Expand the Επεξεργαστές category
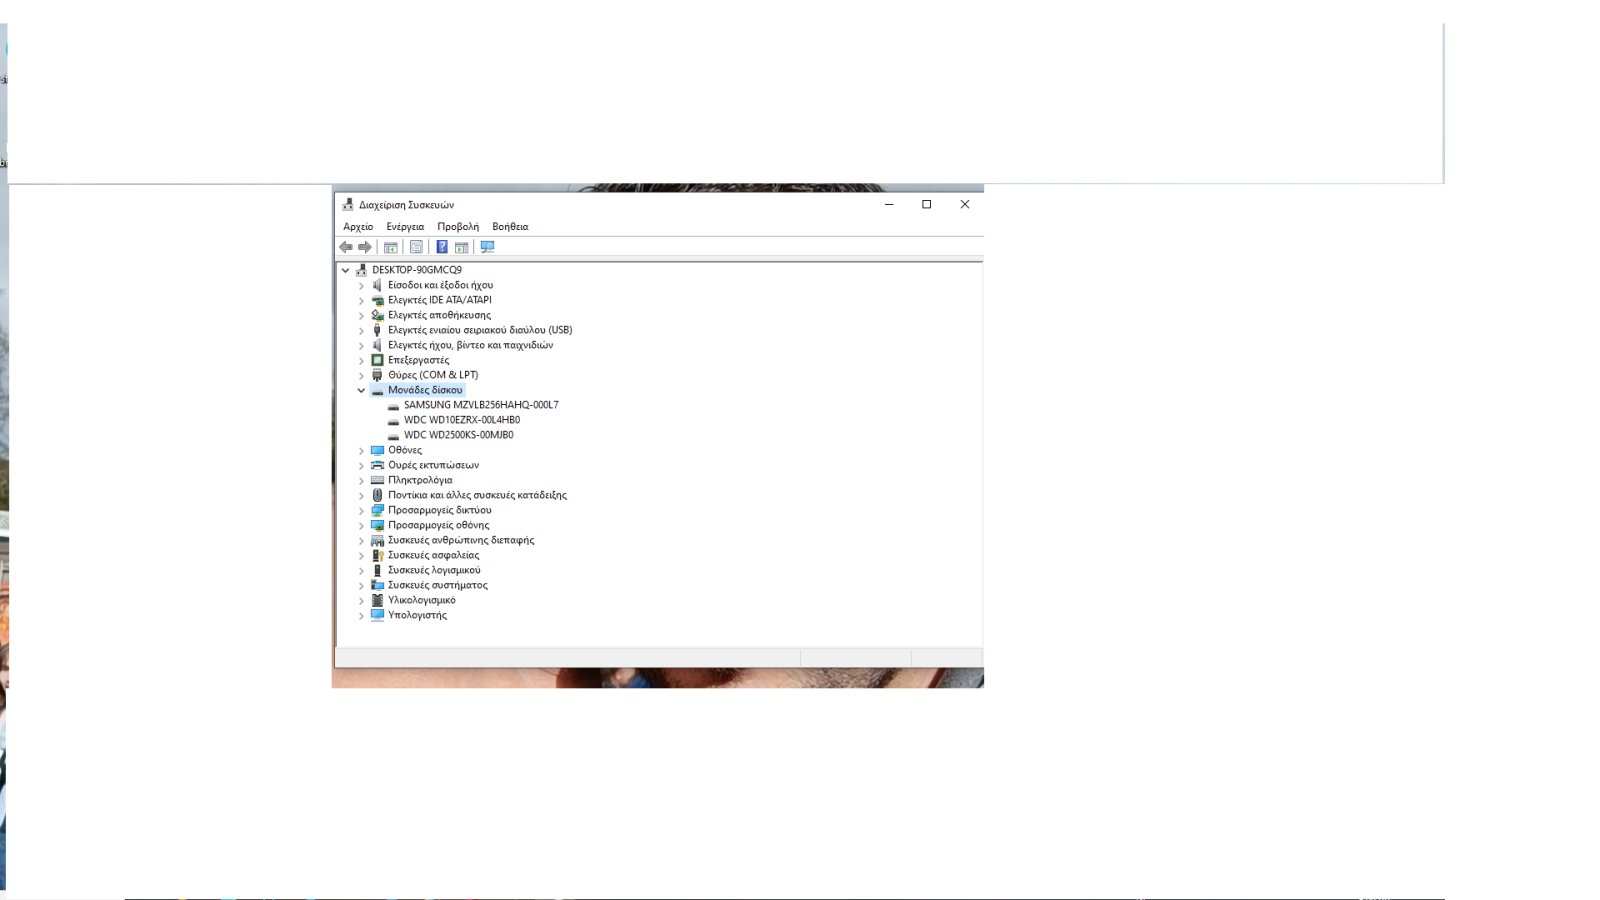The height and width of the screenshot is (900, 1600). (x=362, y=360)
